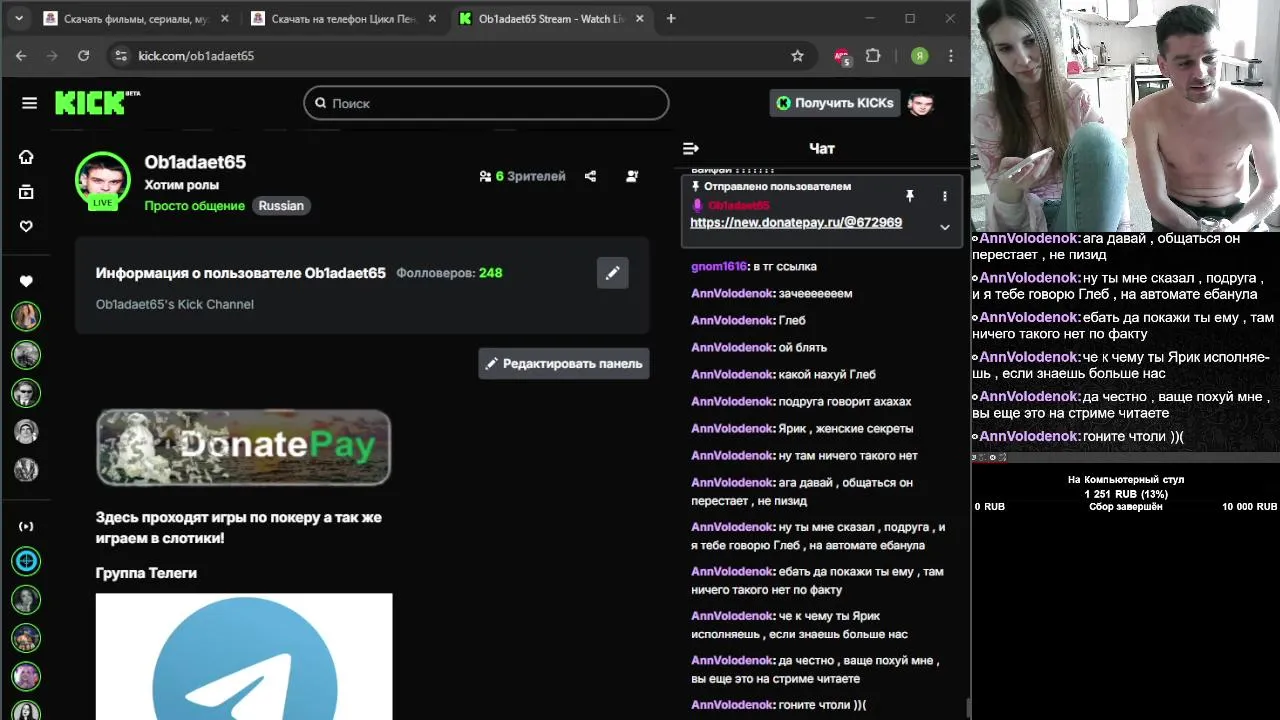Switch to the 'Скачать фильмы, сериалы' tab

pyautogui.click(x=138, y=18)
